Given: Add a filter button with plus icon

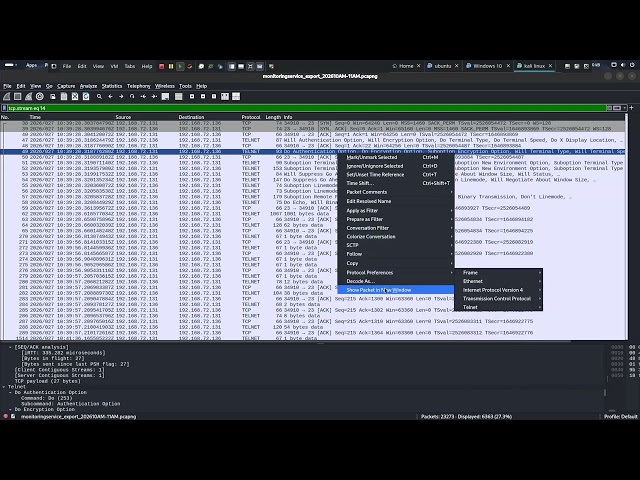Looking at the screenshot, I should 632,108.
